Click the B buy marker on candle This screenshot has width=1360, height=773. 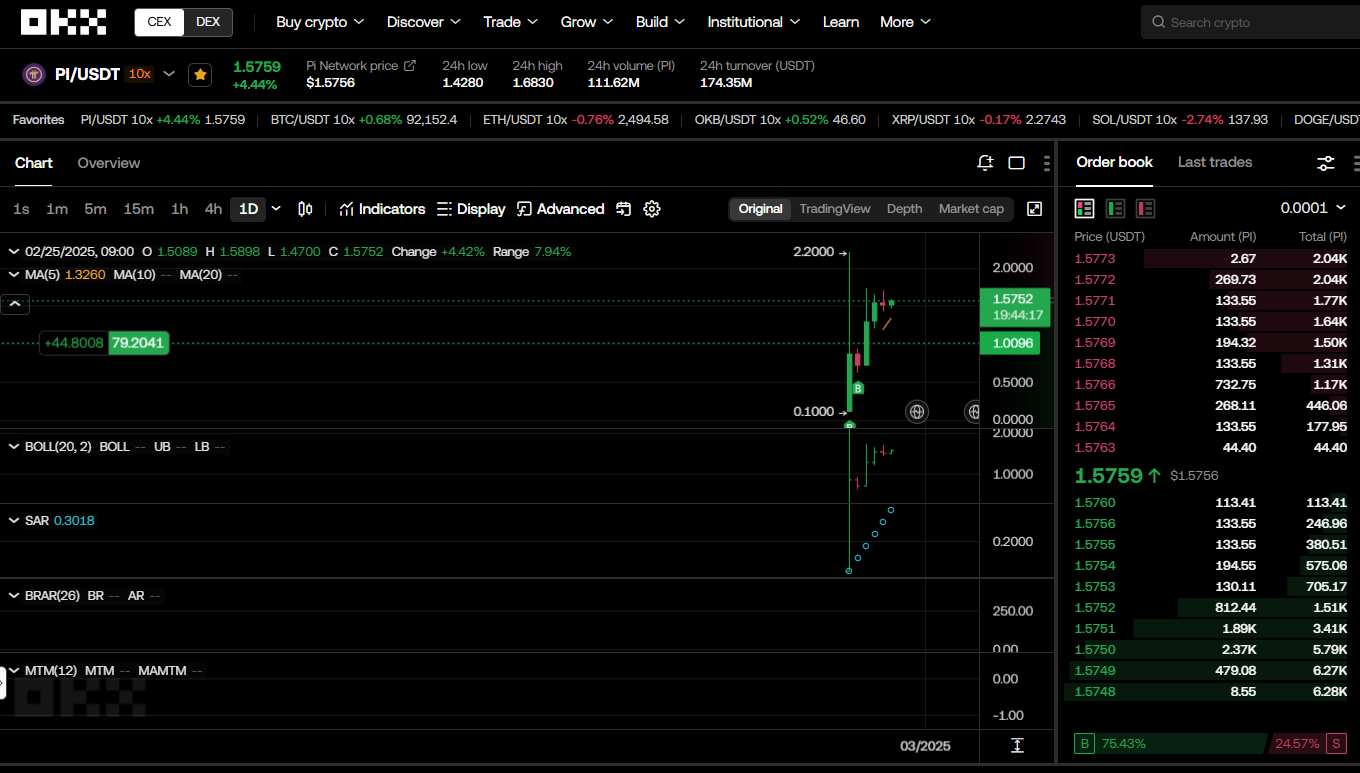(858, 388)
